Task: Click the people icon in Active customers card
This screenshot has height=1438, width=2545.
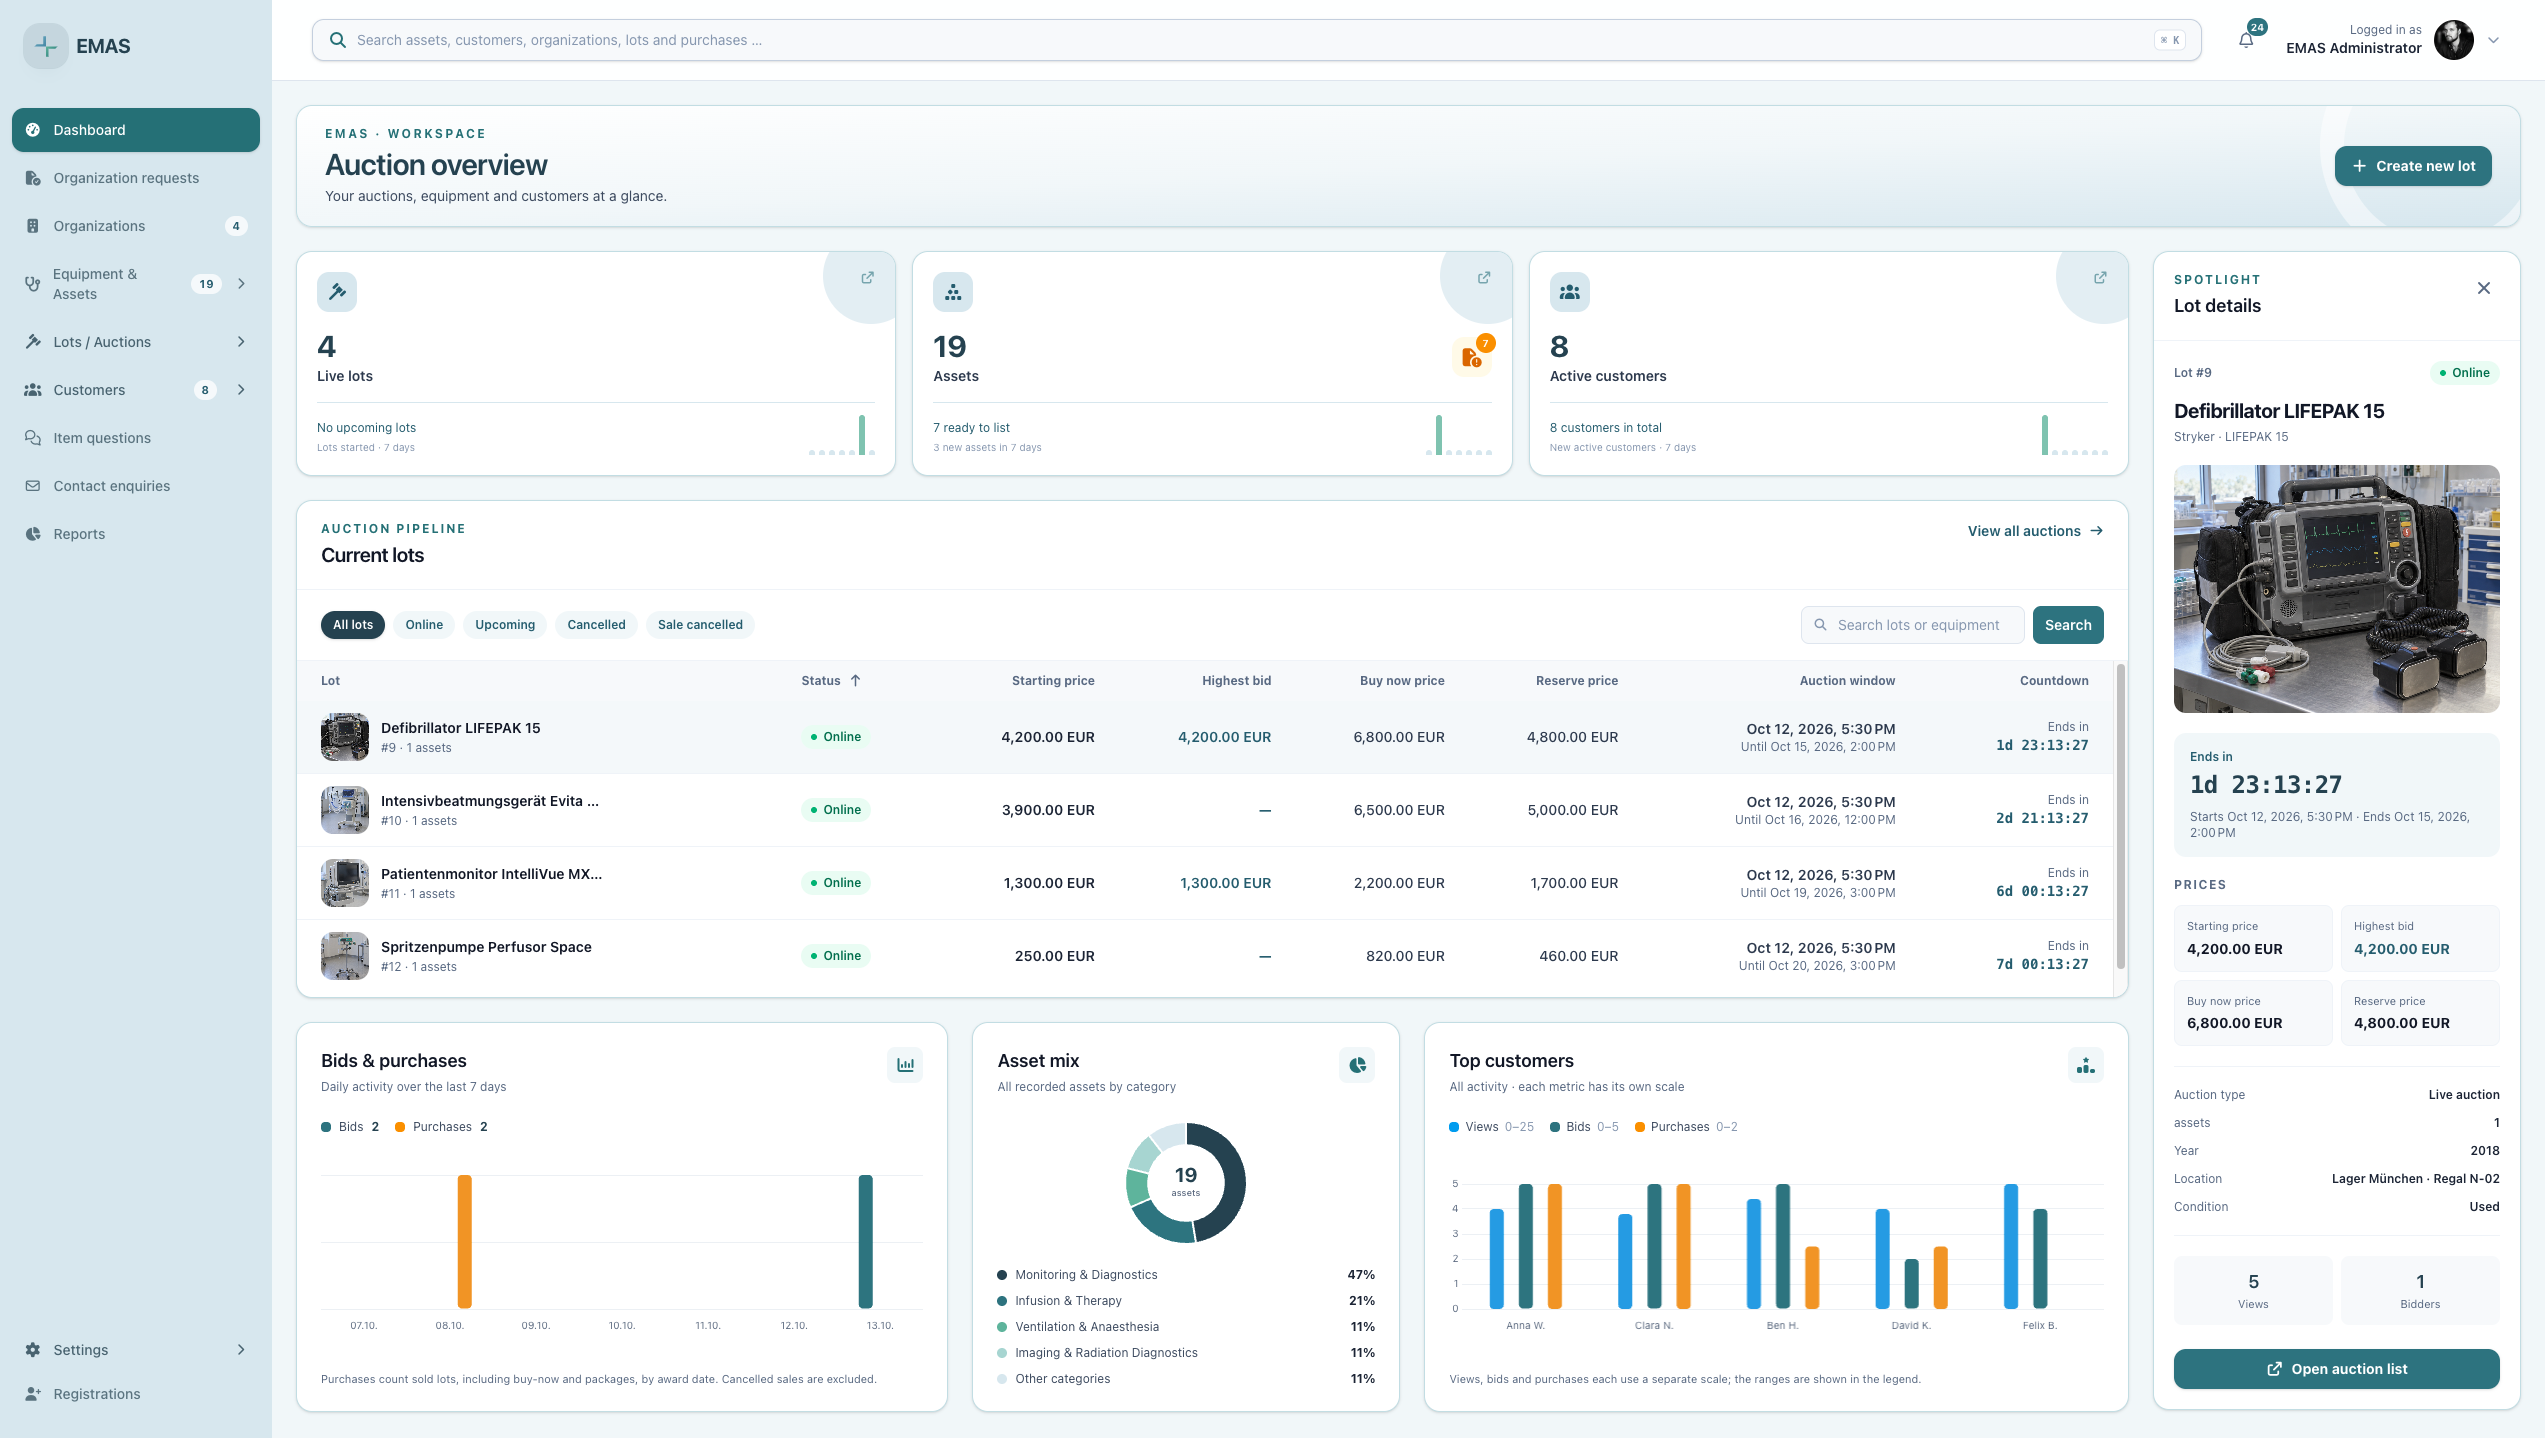Action: pos(1570,292)
